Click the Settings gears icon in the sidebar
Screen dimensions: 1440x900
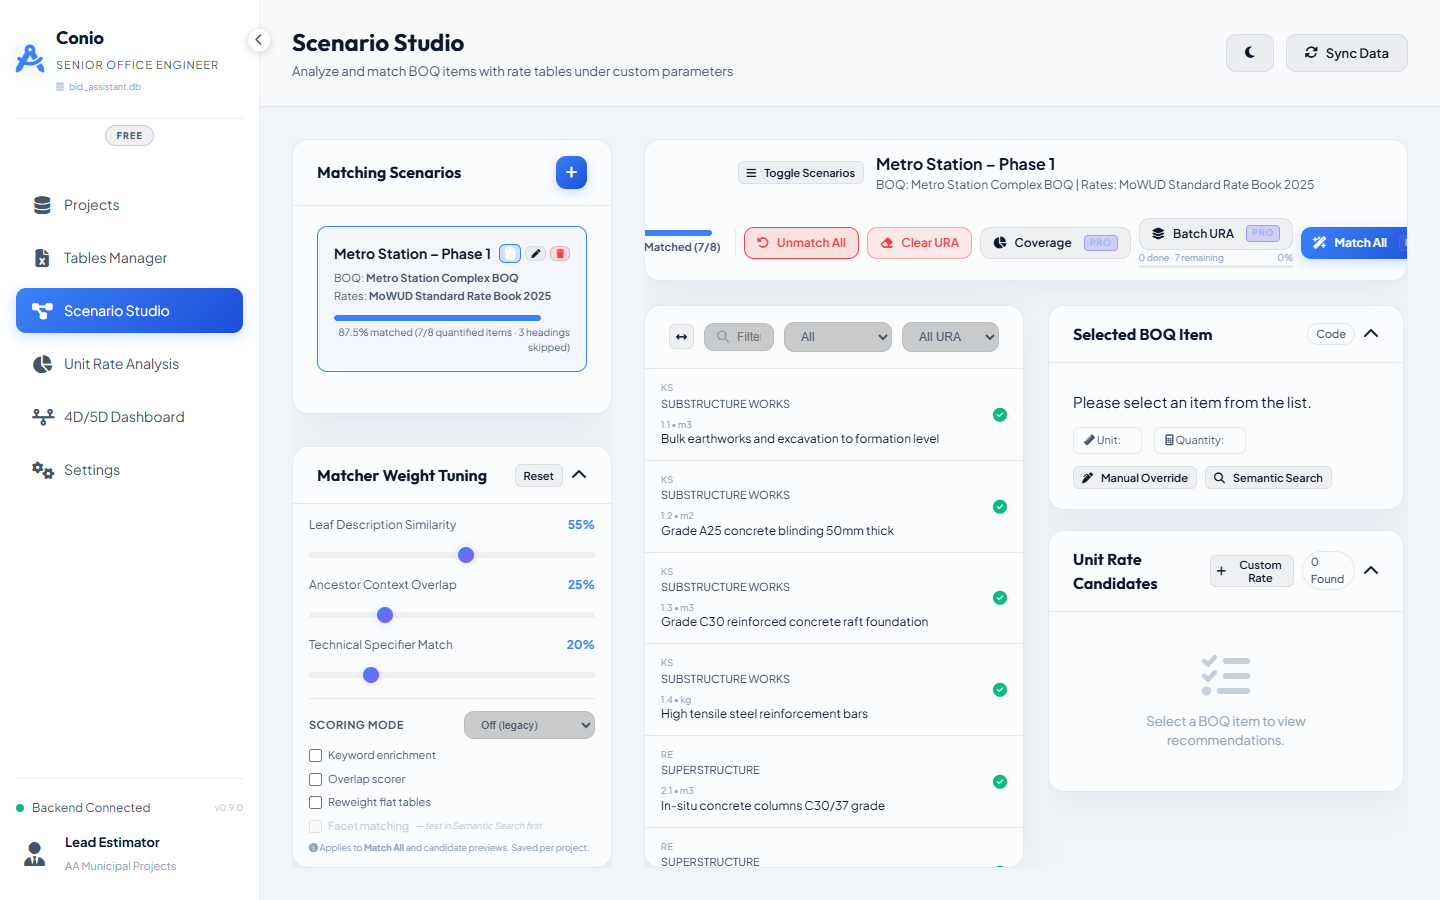pyautogui.click(x=43, y=470)
